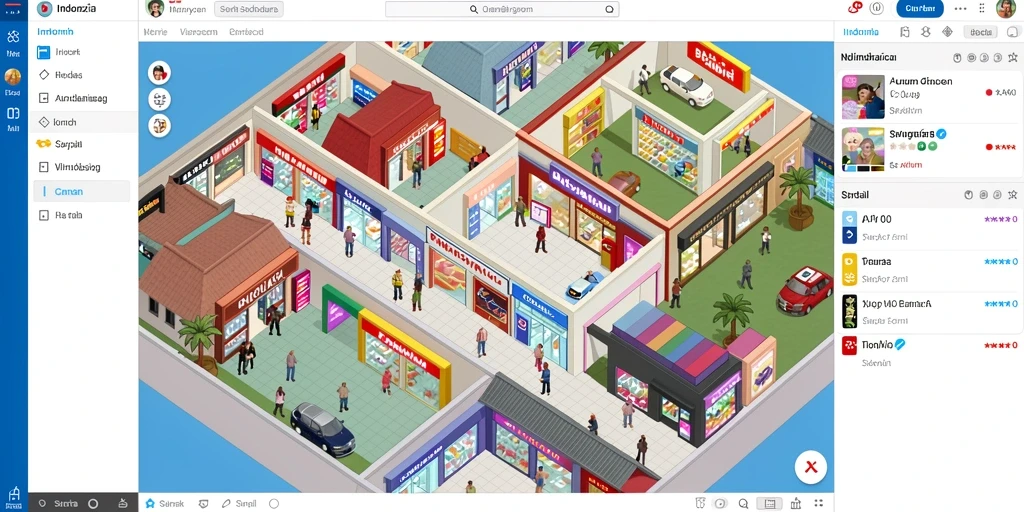The height and width of the screenshot is (512, 1024).
Task: Open the three-dot more options menu
Action: tap(960, 8)
